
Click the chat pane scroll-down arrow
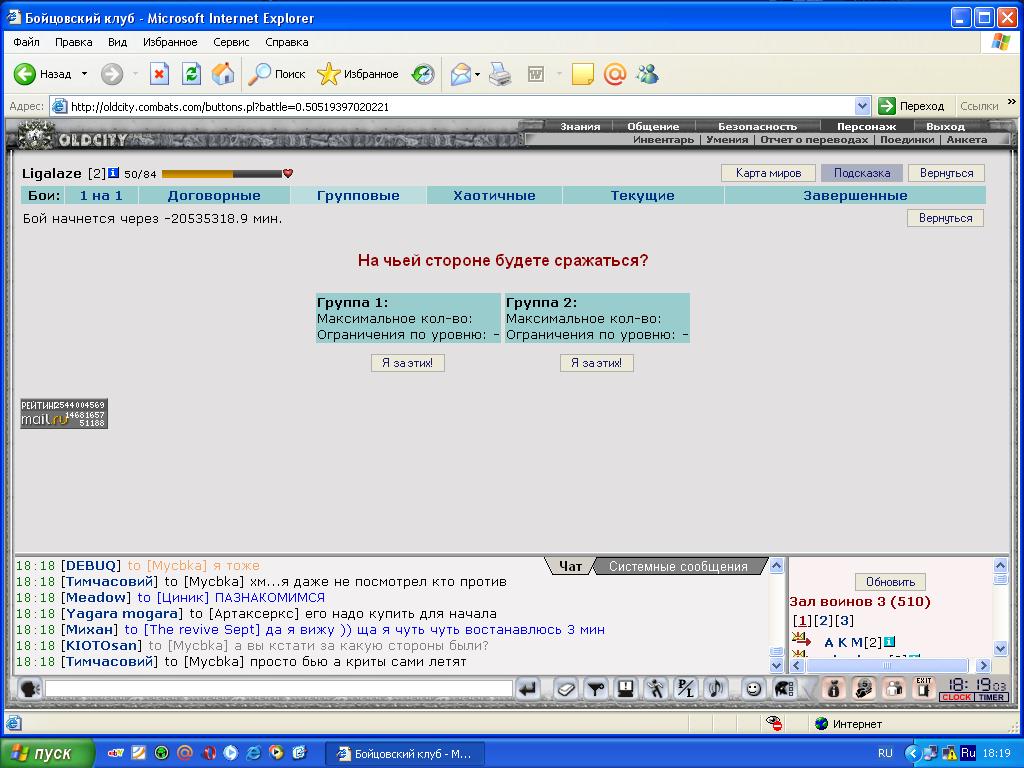(x=776, y=666)
